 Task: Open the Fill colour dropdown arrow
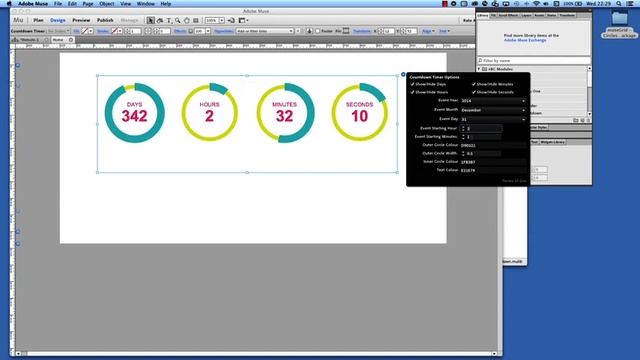[91, 31]
